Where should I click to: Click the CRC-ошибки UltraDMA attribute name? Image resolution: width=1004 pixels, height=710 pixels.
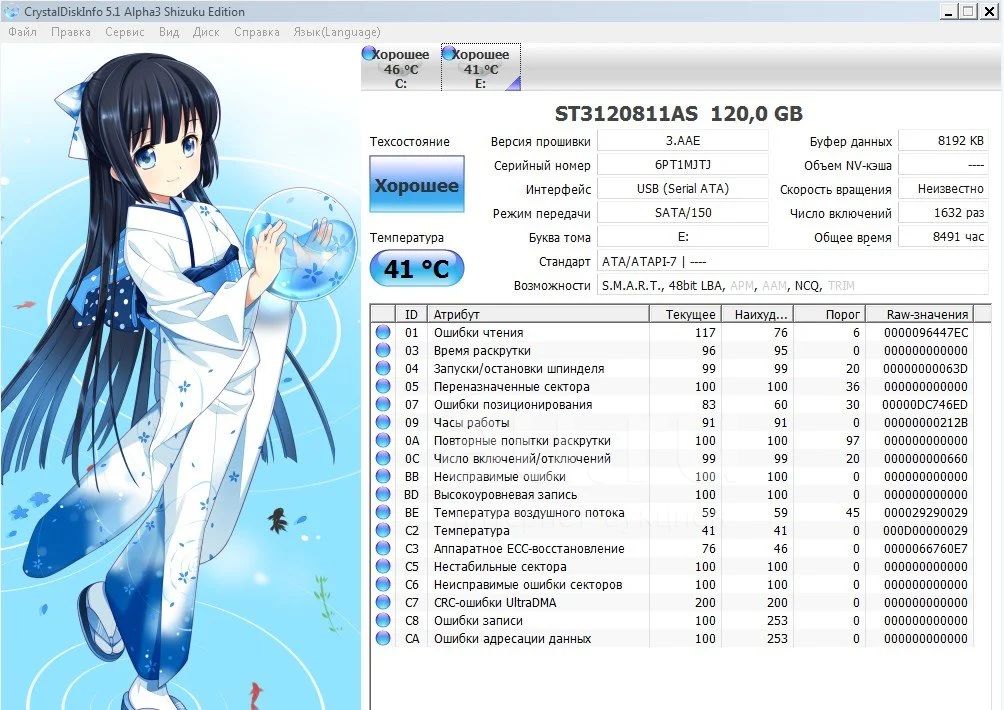495,602
